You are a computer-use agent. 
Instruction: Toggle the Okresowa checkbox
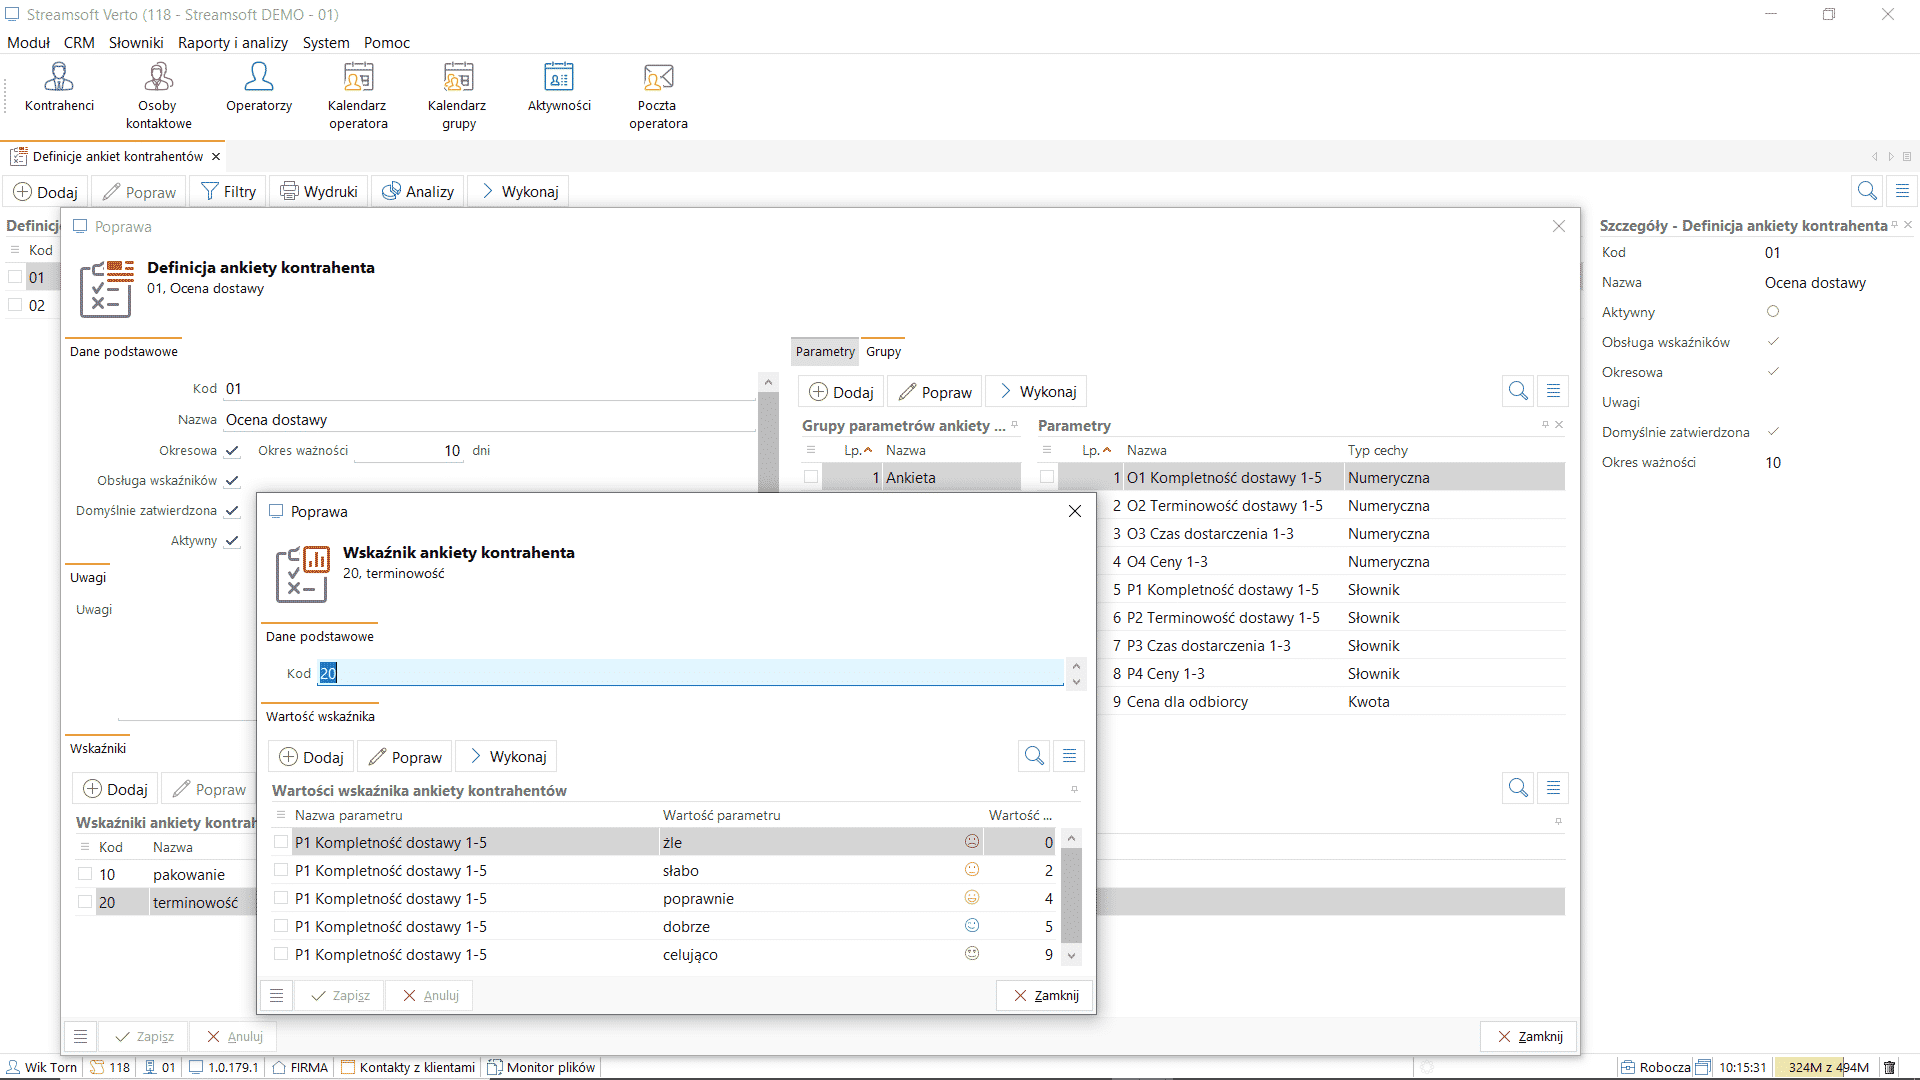coord(232,450)
